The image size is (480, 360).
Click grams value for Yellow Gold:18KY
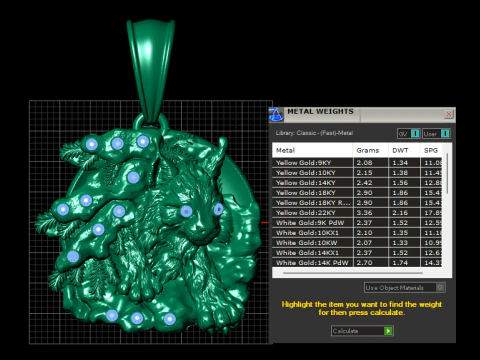tap(364, 193)
